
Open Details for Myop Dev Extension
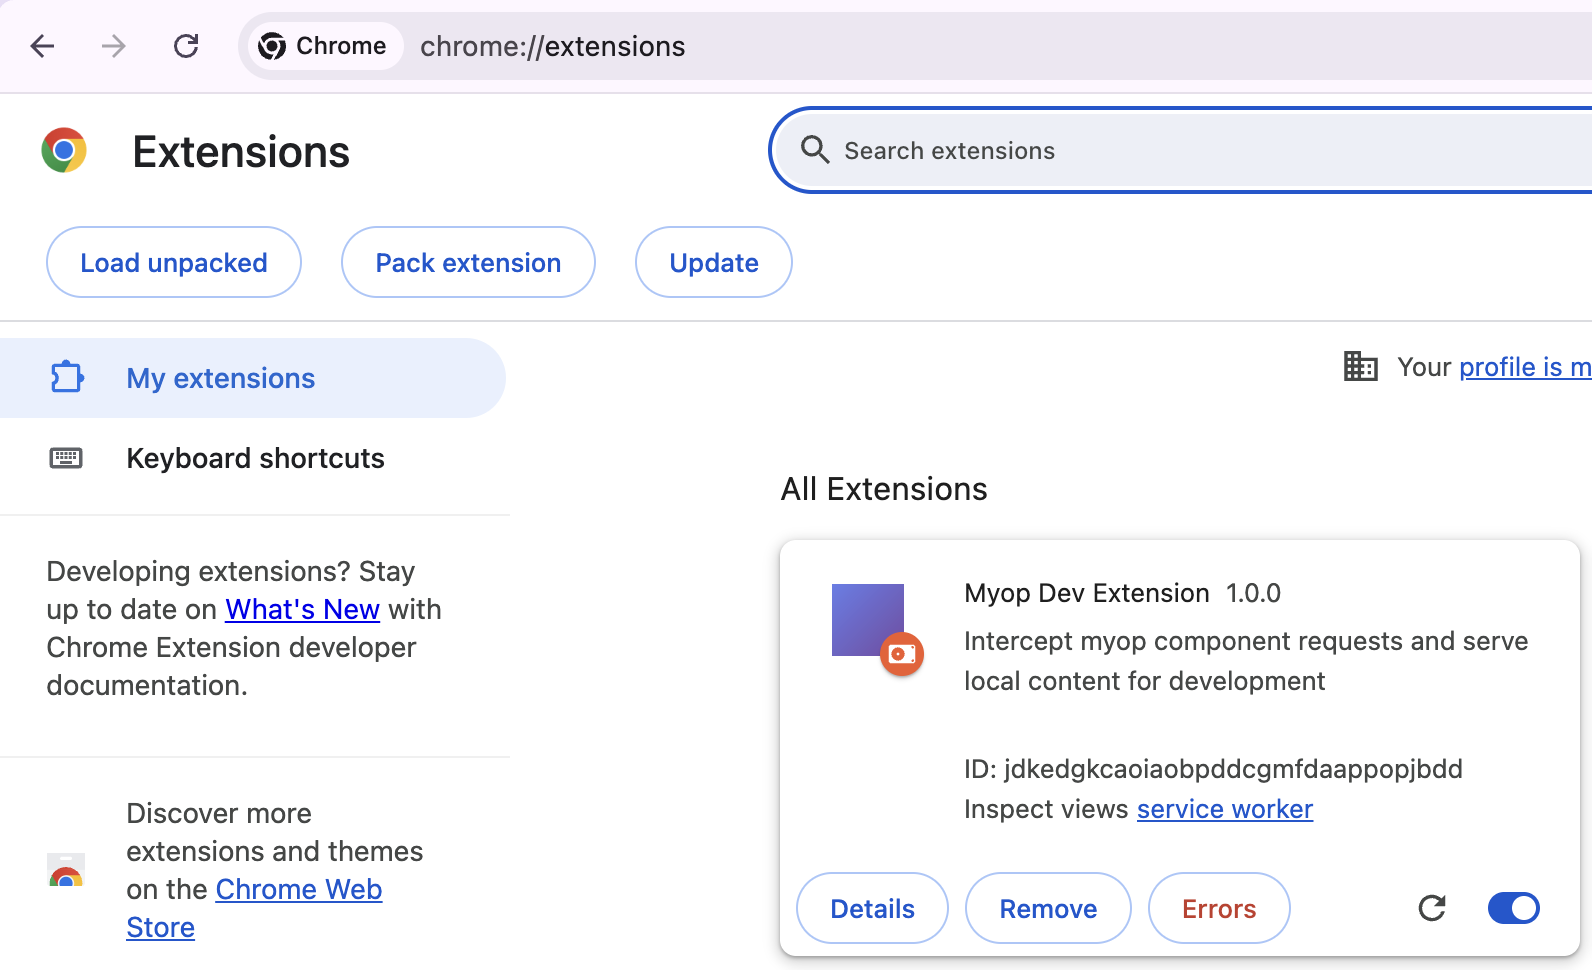pyautogui.click(x=872, y=908)
